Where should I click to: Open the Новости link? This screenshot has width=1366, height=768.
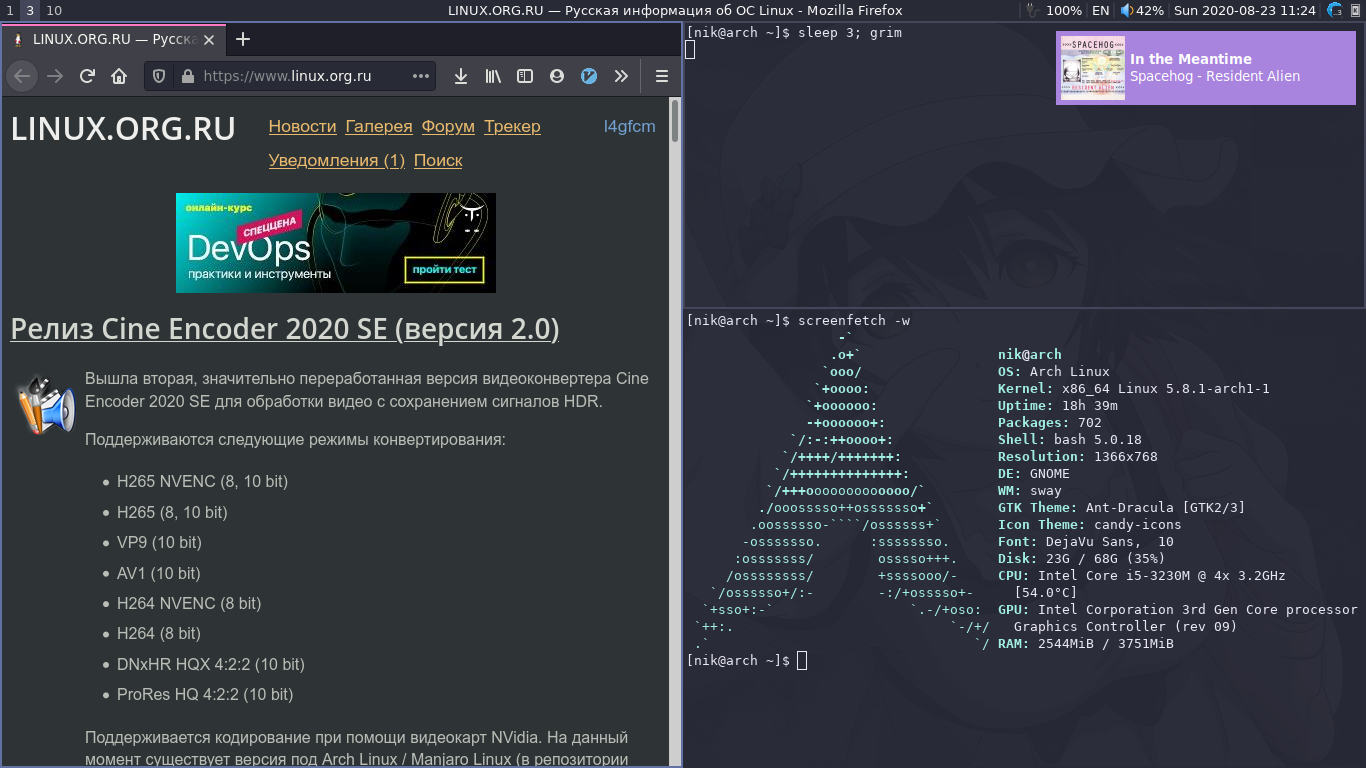click(x=302, y=126)
